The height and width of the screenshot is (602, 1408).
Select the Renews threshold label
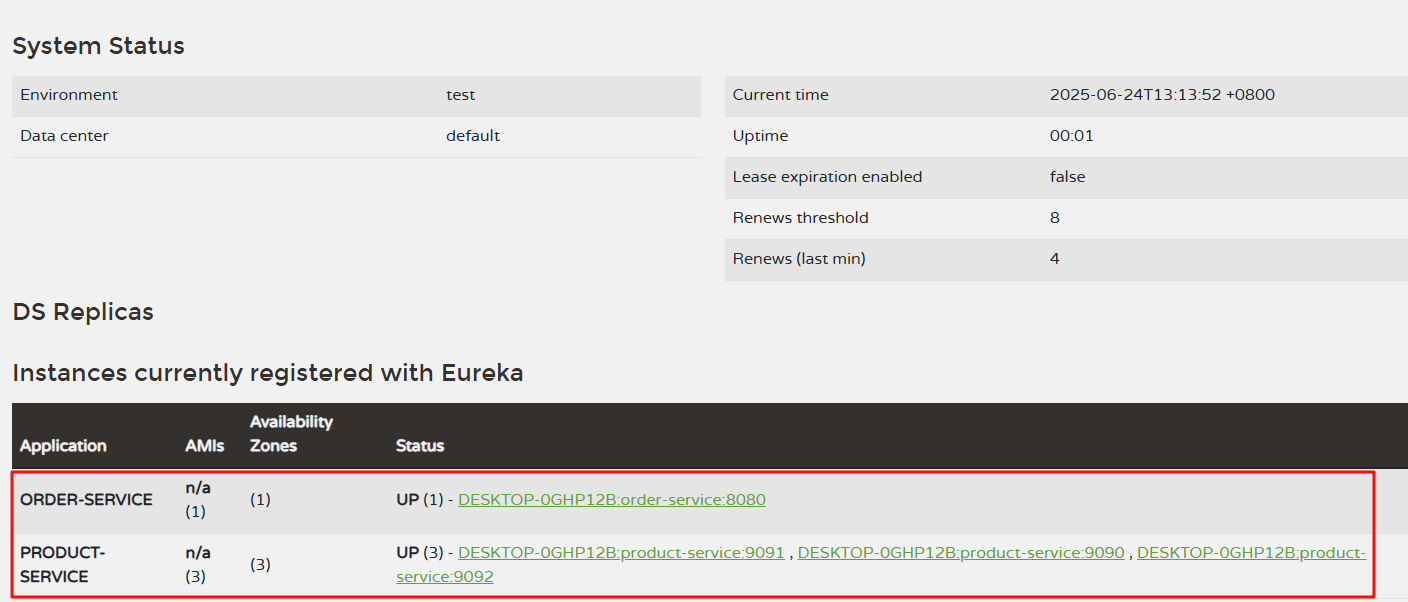(x=801, y=218)
